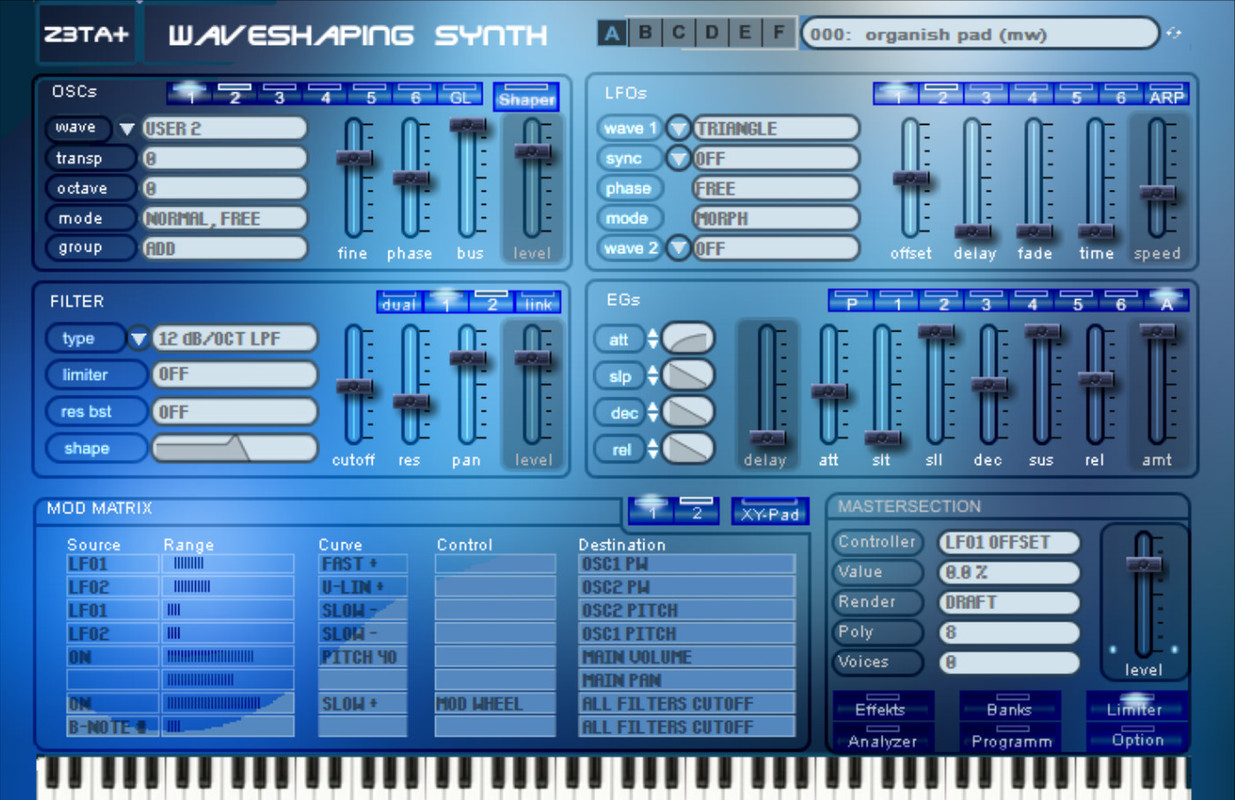Toggle the filter link button
1235x800 pixels.
(x=538, y=301)
